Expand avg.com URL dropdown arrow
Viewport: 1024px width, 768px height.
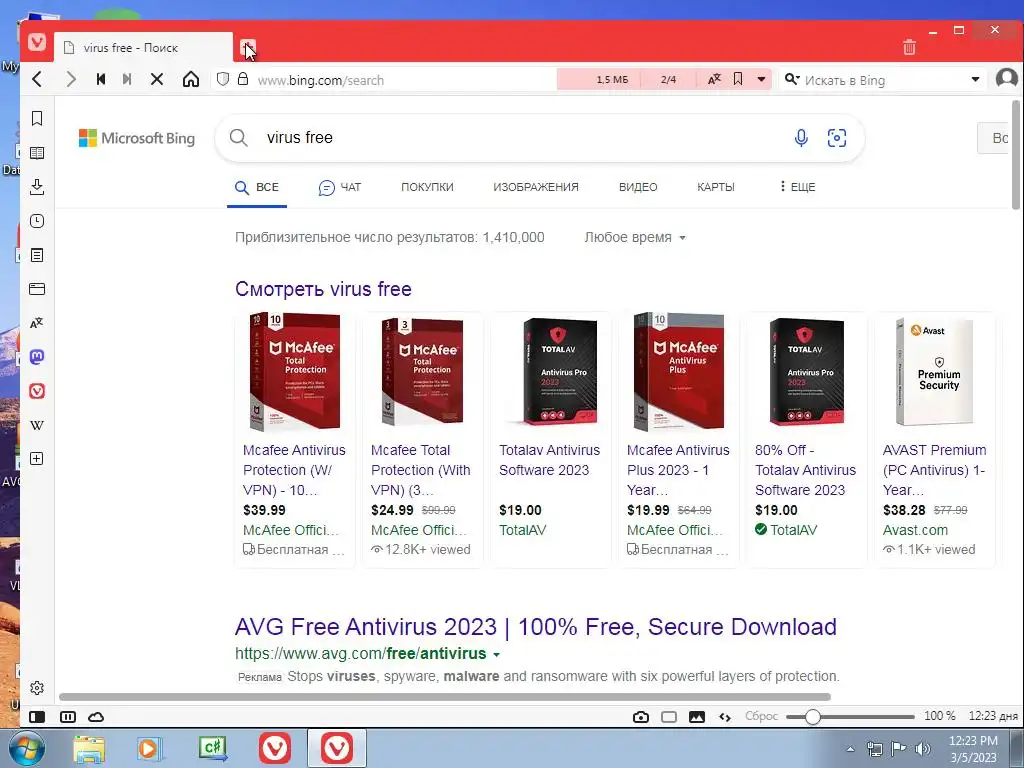click(x=497, y=654)
